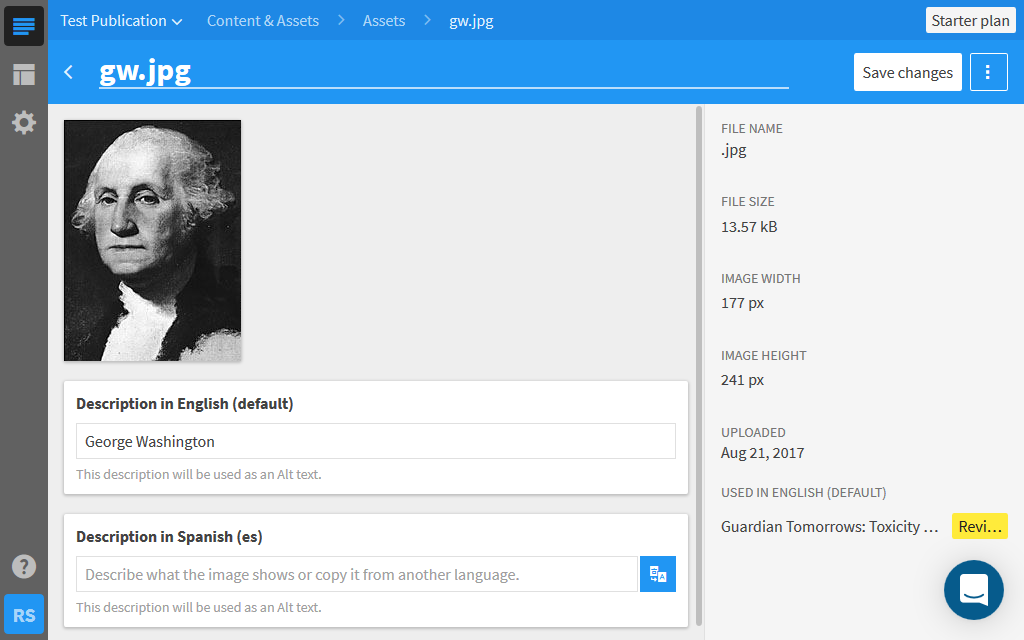Navigate to Content & Assets breadcrumb
The image size is (1024, 640).
point(263,20)
